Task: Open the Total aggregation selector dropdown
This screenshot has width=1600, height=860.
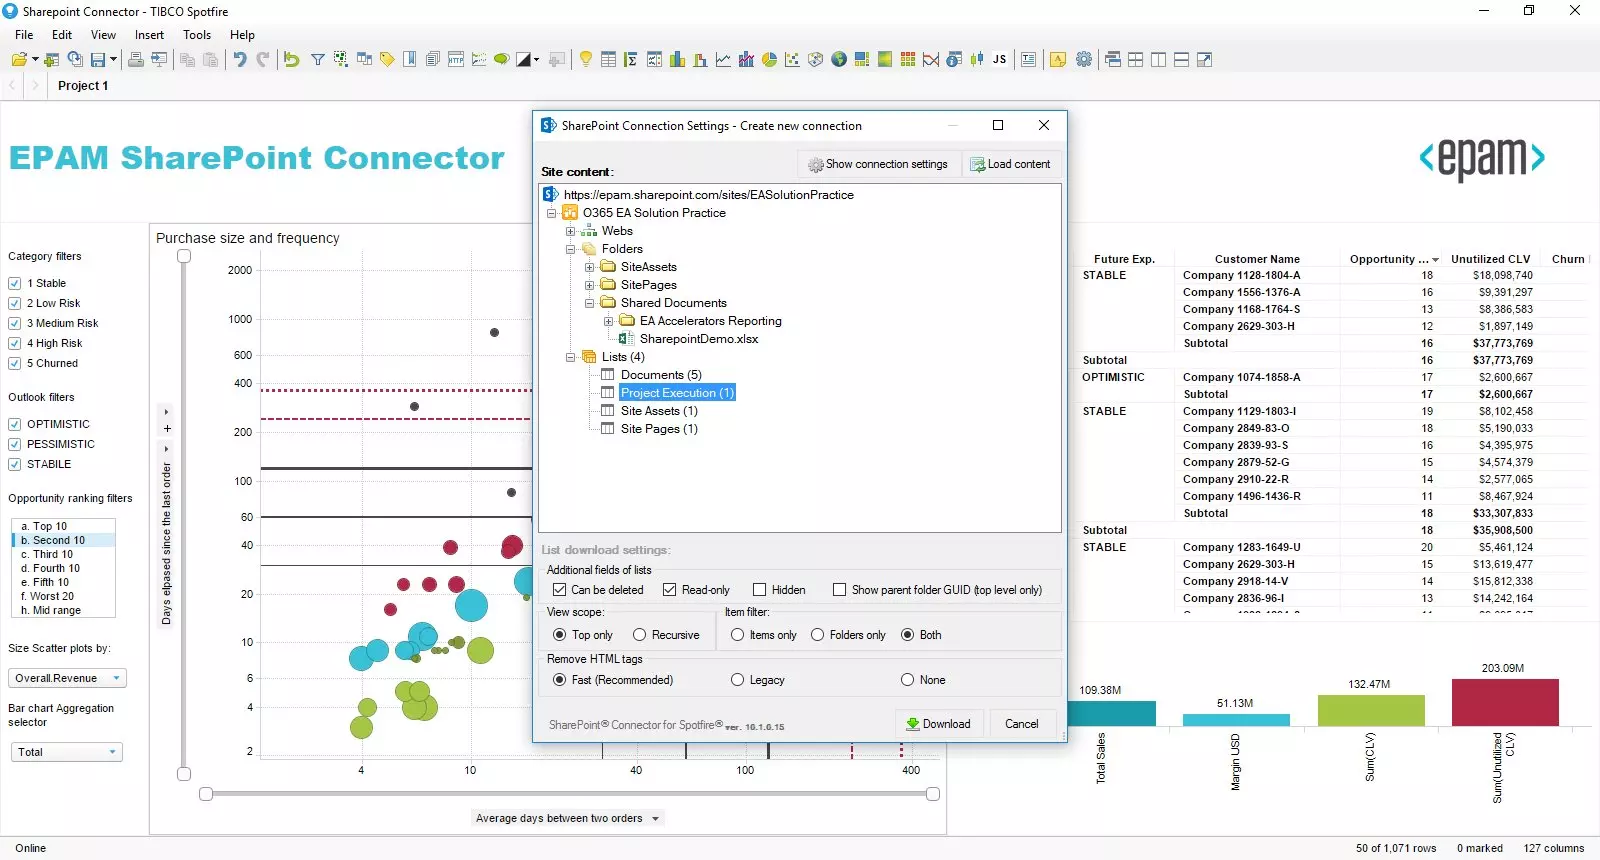Action: point(65,752)
